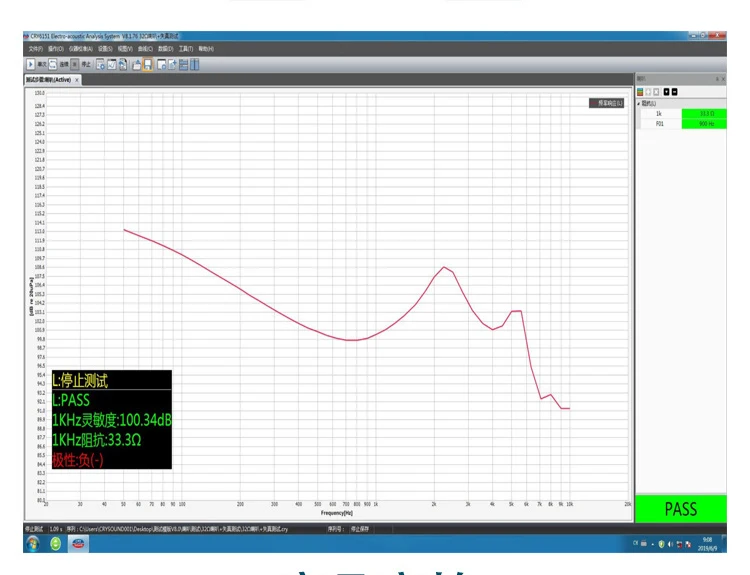Open the green browser icon in taskbar
This screenshot has height=575, width=750.
[55, 543]
